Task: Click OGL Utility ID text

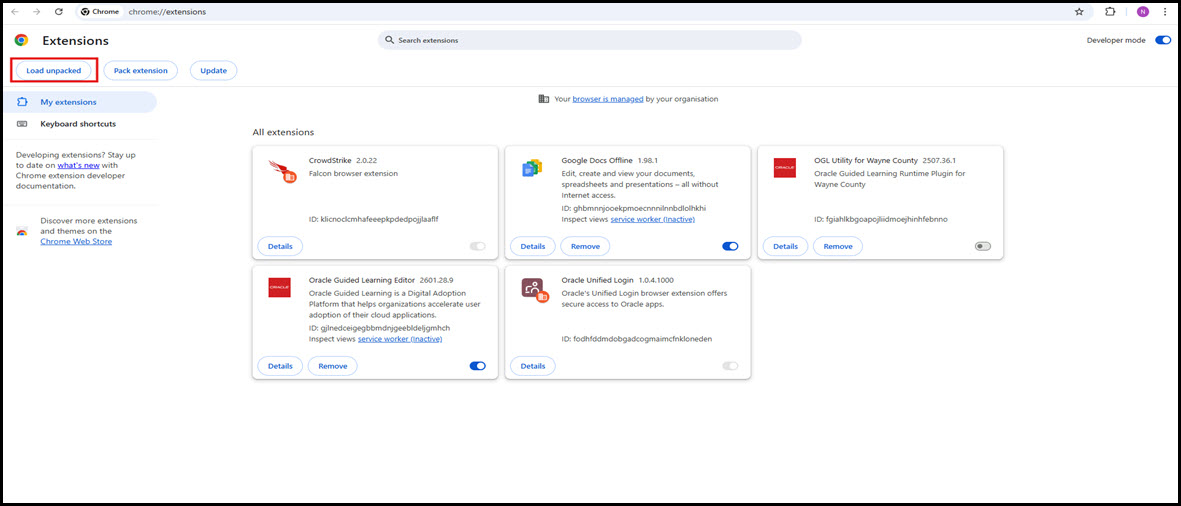Action: 880,219
